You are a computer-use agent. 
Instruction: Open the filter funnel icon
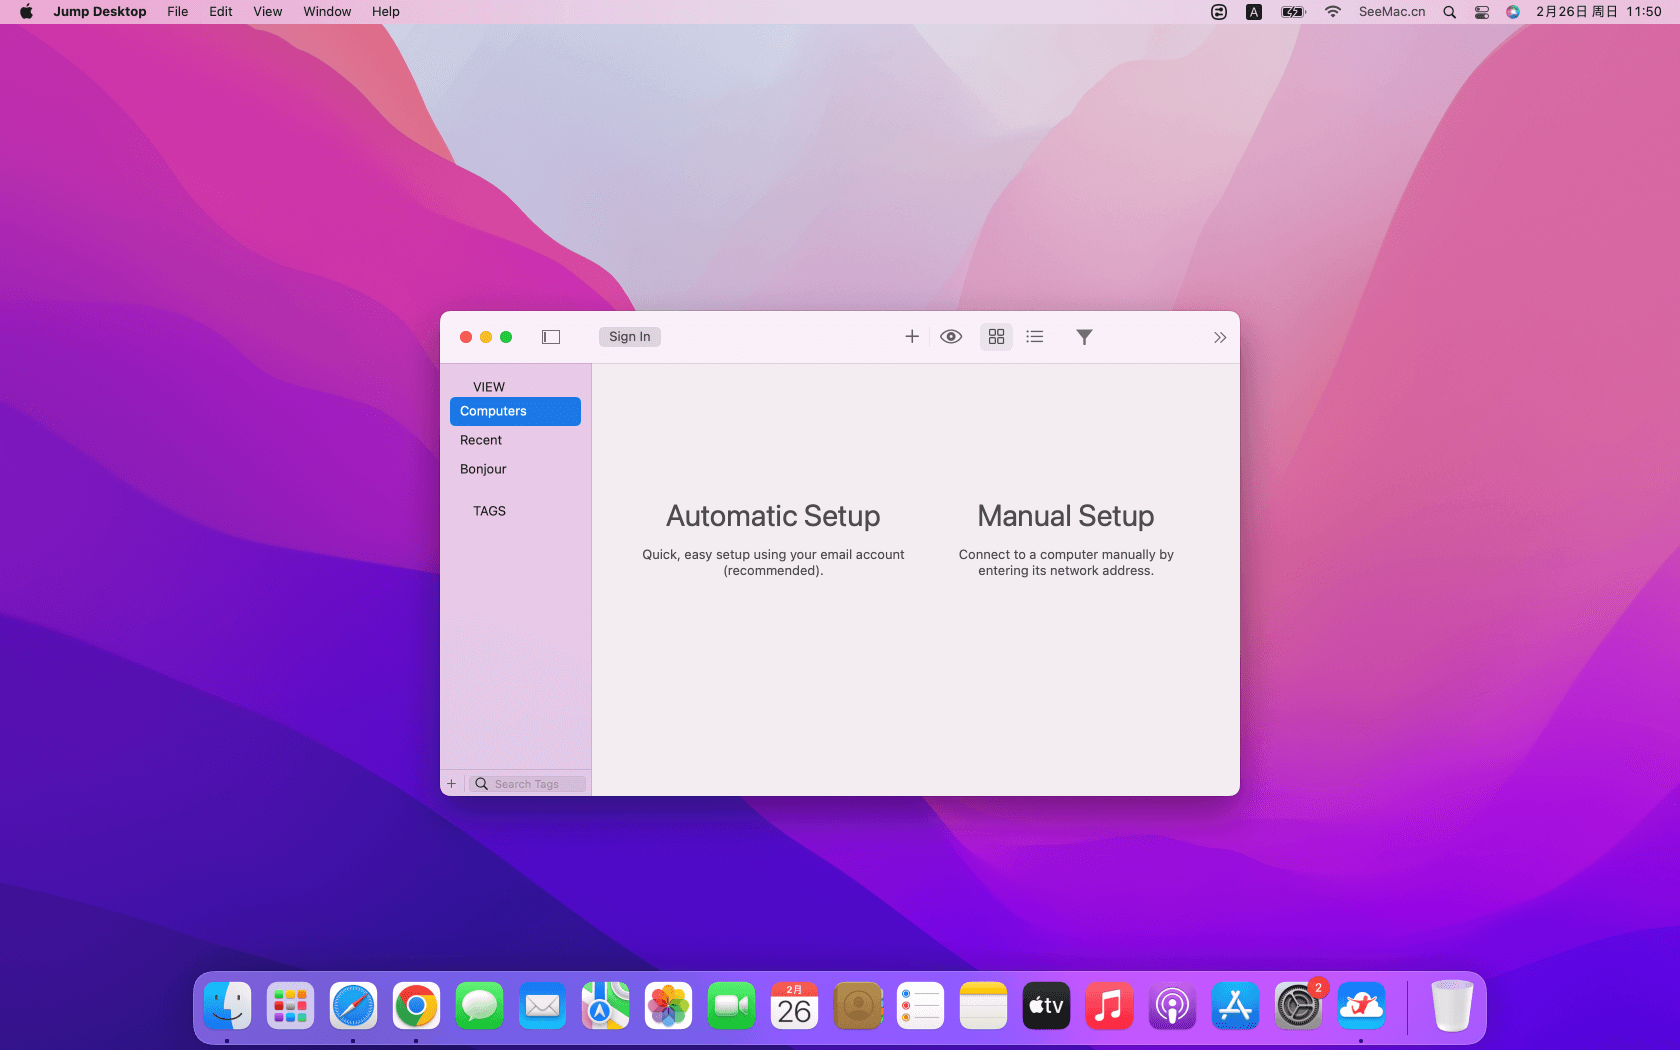point(1084,337)
